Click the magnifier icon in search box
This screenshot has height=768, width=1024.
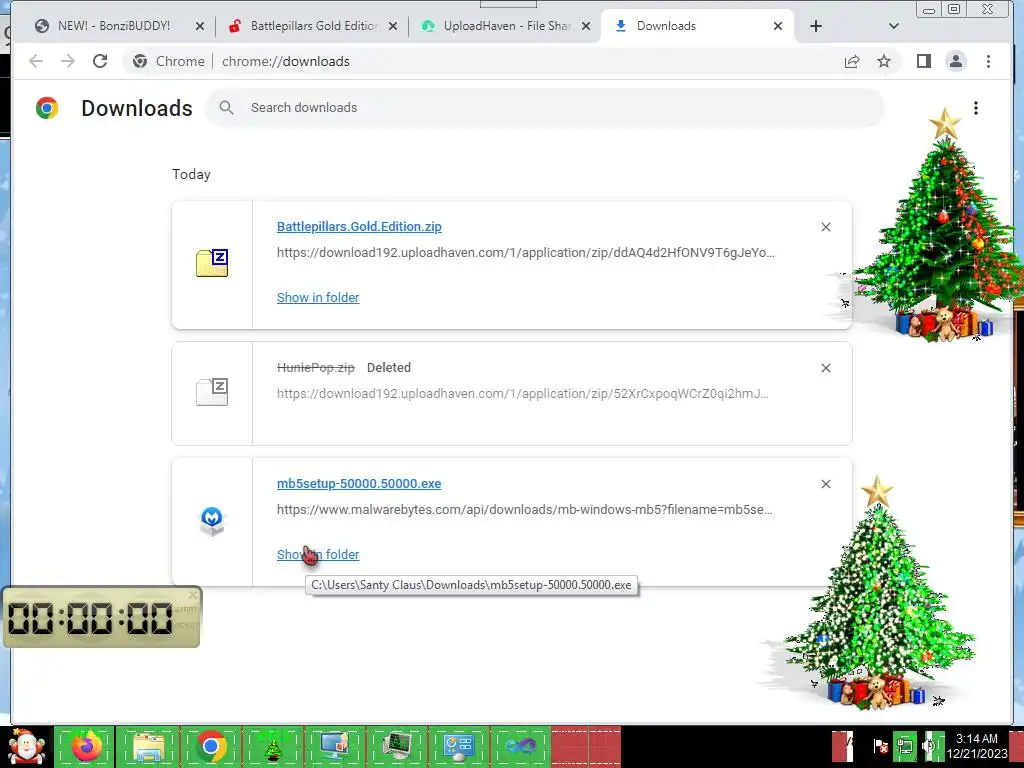(226, 108)
